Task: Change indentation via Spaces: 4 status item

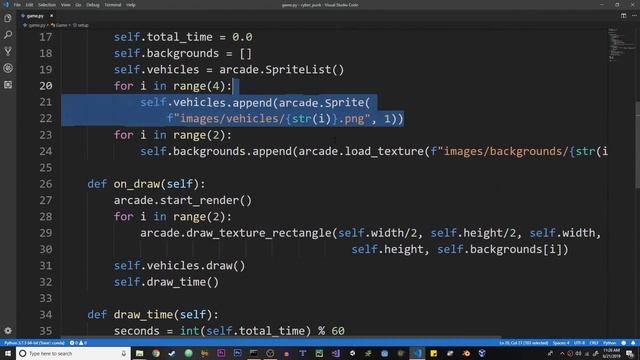Action: click(561, 343)
